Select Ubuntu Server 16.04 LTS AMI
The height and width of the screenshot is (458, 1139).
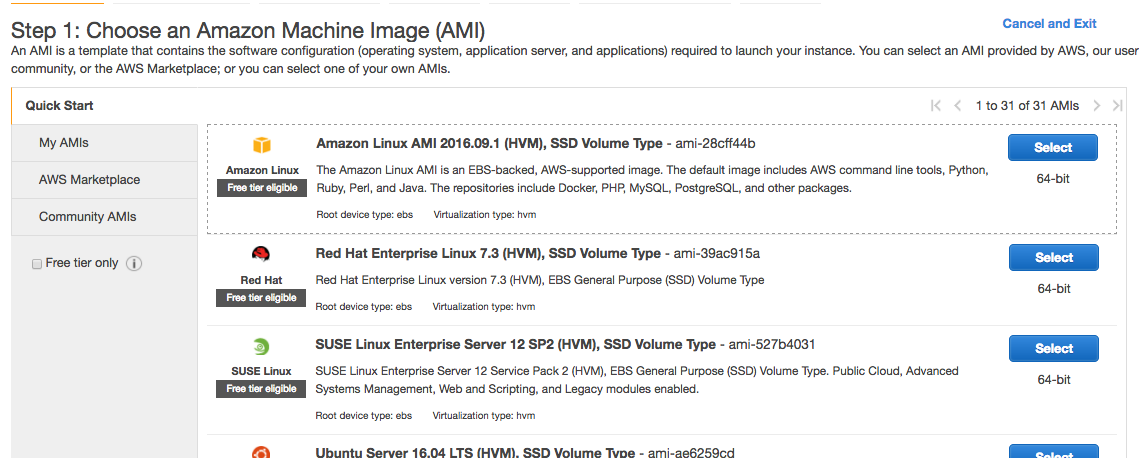(1053, 453)
